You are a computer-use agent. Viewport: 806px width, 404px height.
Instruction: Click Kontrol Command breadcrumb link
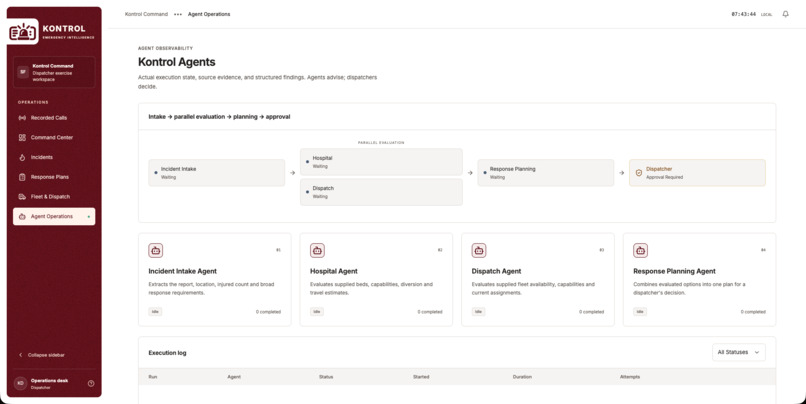tap(146, 14)
